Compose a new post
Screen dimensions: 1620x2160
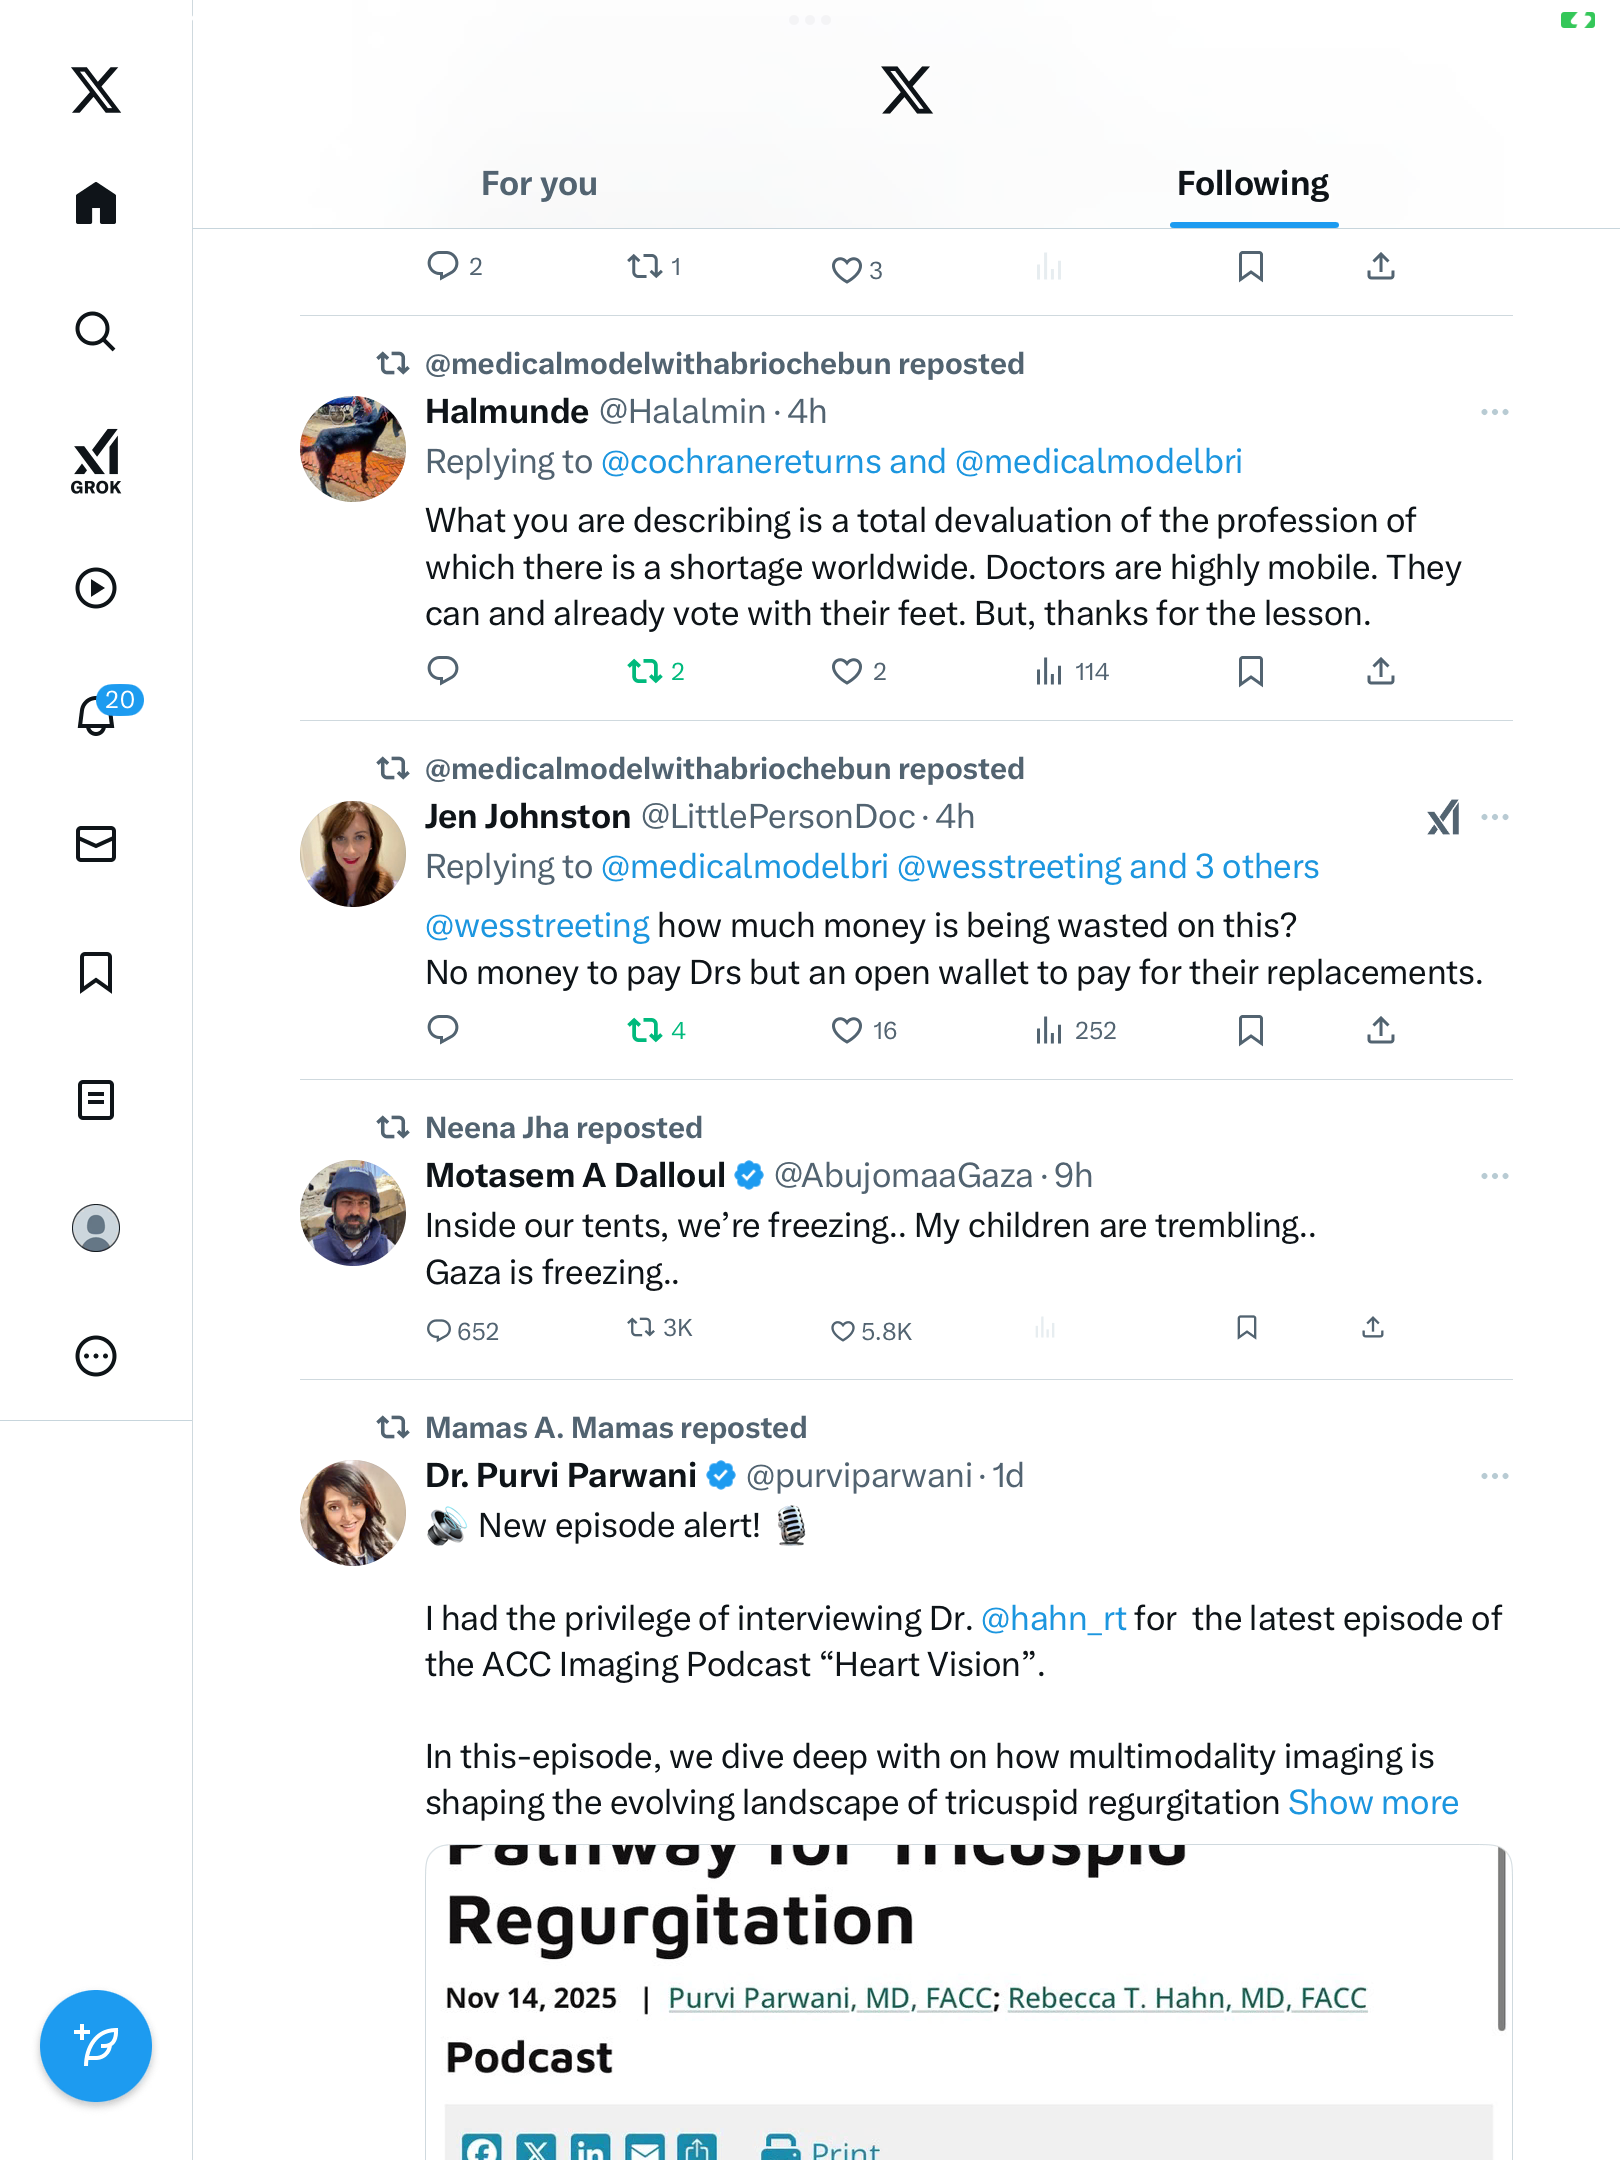(96, 2046)
